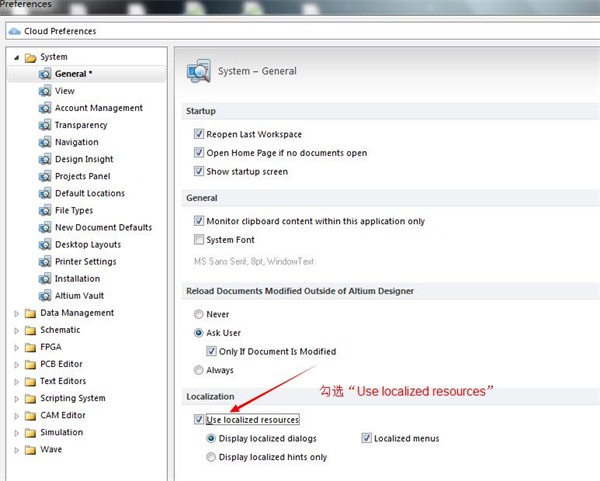The height and width of the screenshot is (481, 600).
Task: Click the File Types page icon
Action: click(x=45, y=210)
